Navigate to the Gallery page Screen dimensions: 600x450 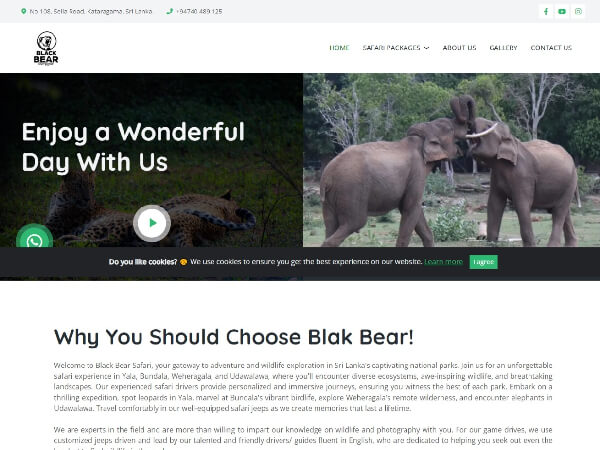point(503,48)
